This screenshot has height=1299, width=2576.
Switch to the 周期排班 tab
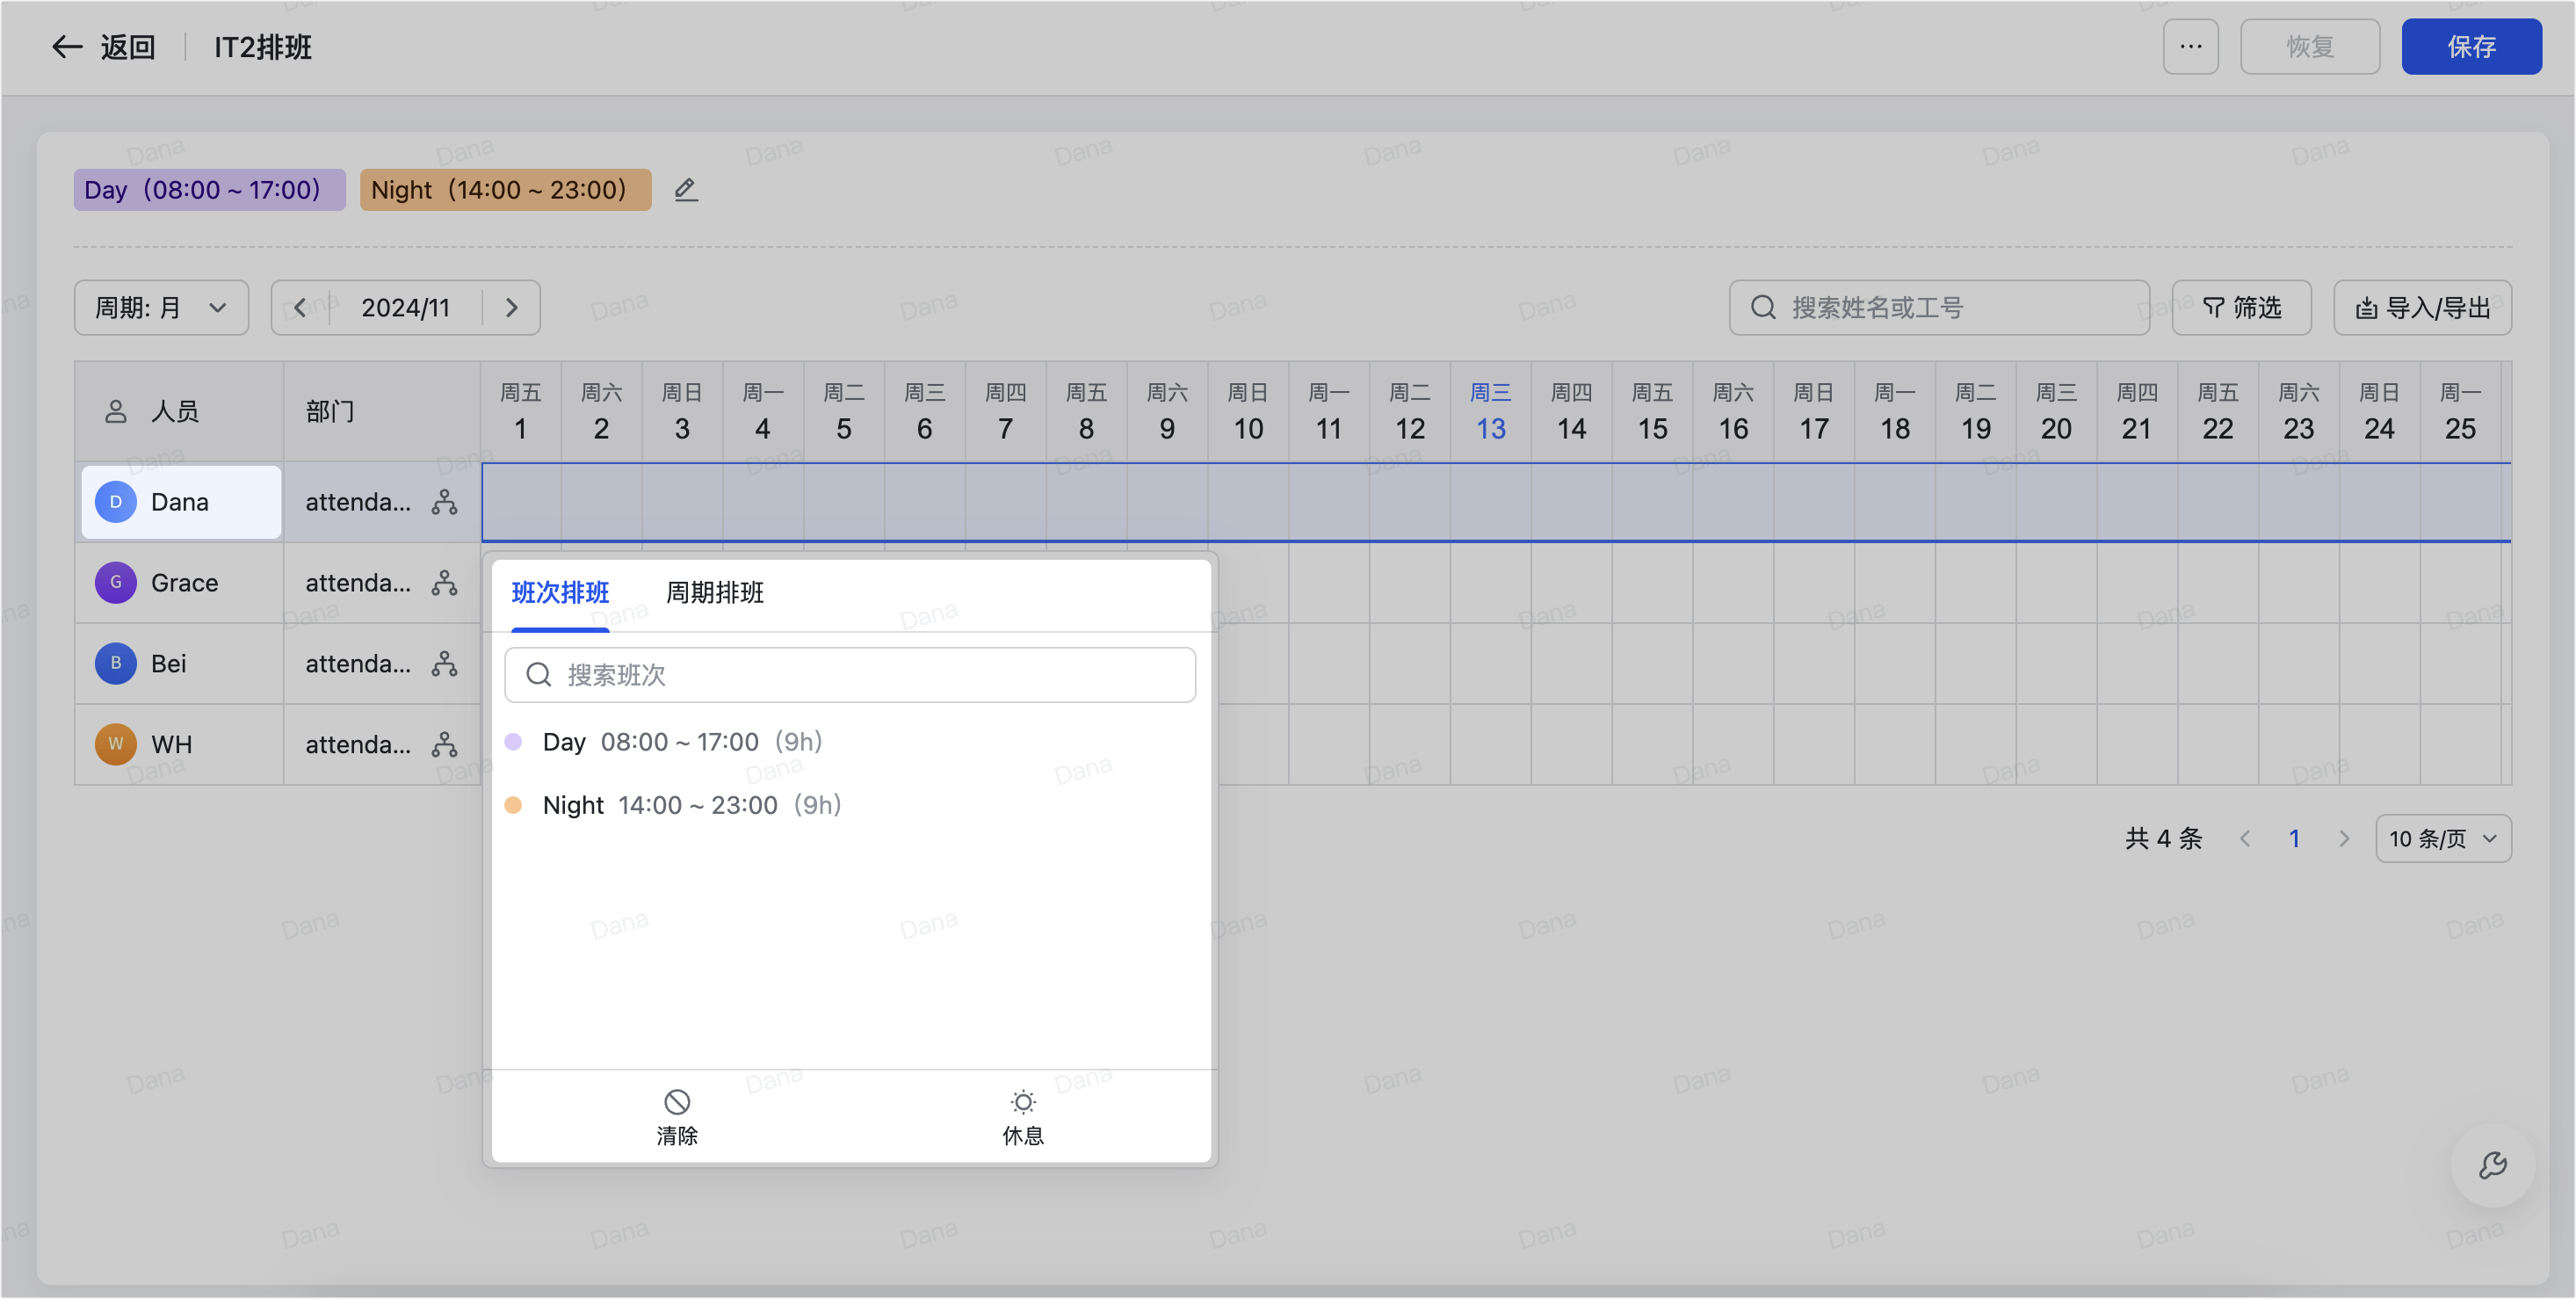point(714,593)
